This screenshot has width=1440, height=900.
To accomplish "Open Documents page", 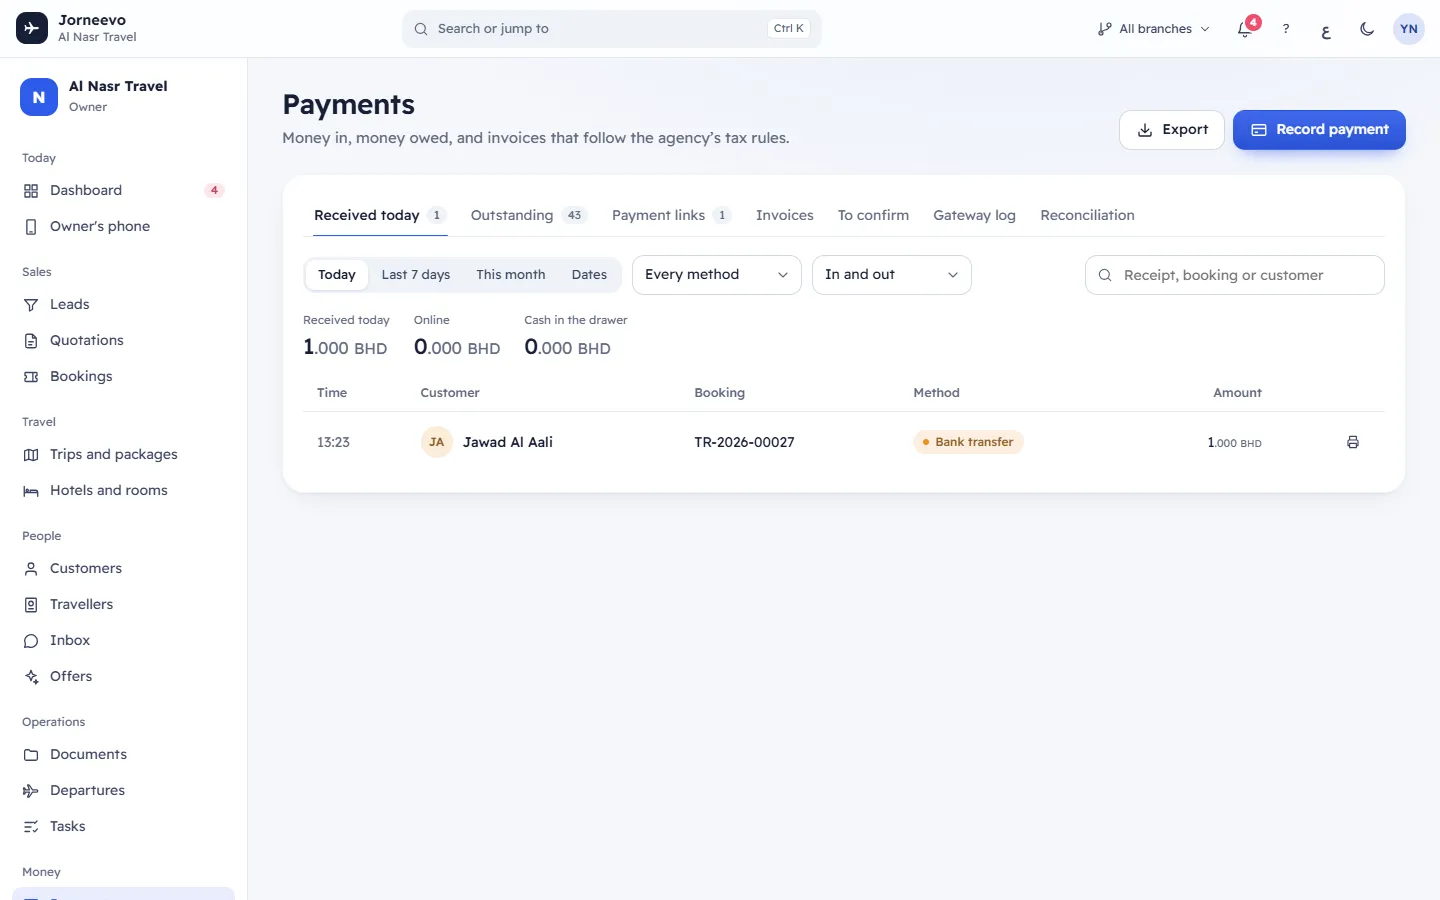I will point(123,754).
